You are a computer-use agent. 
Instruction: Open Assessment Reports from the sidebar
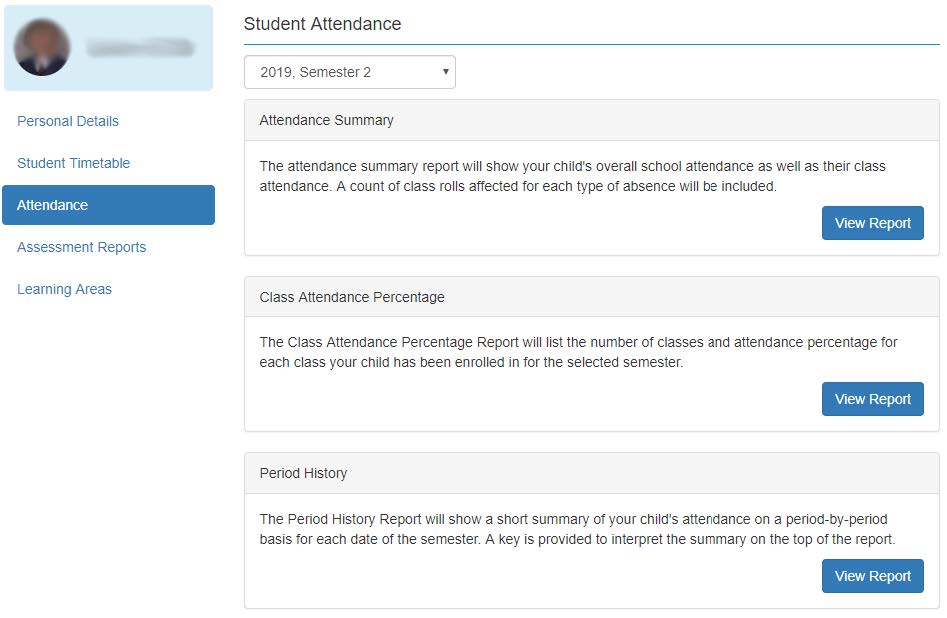(x=81, y=247)
